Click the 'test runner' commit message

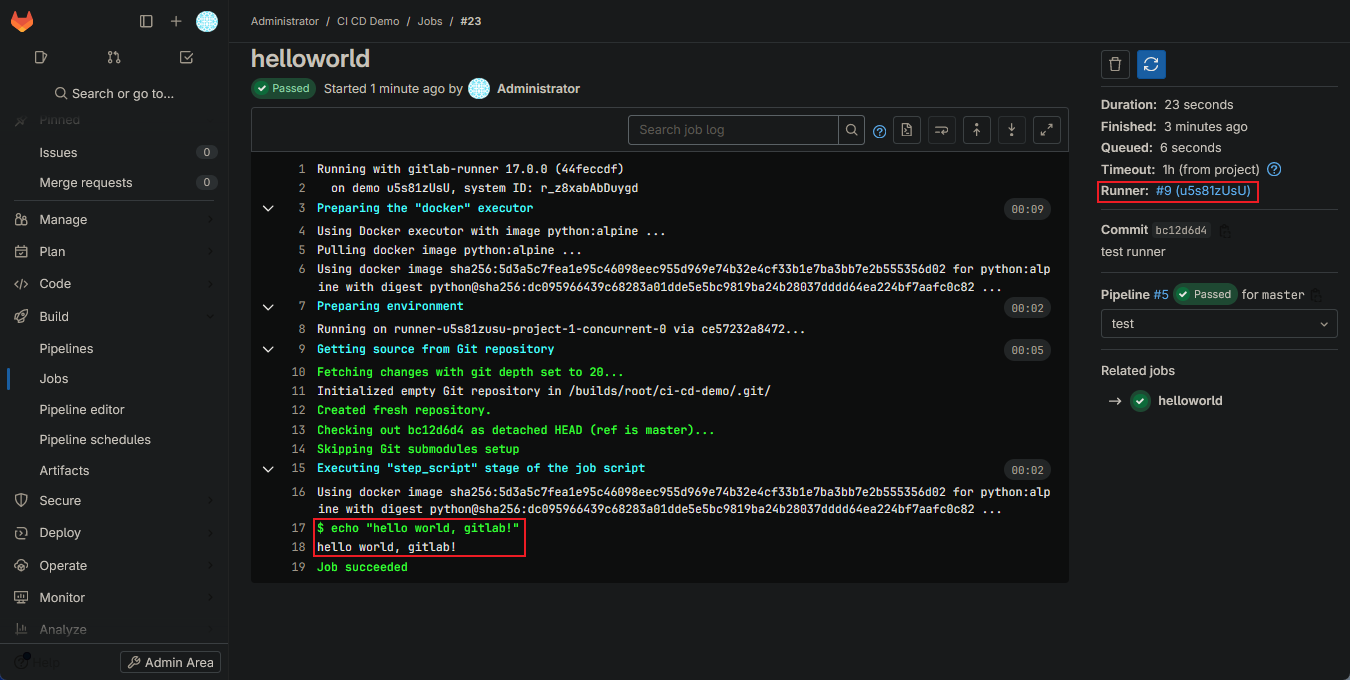[1133, 252]
